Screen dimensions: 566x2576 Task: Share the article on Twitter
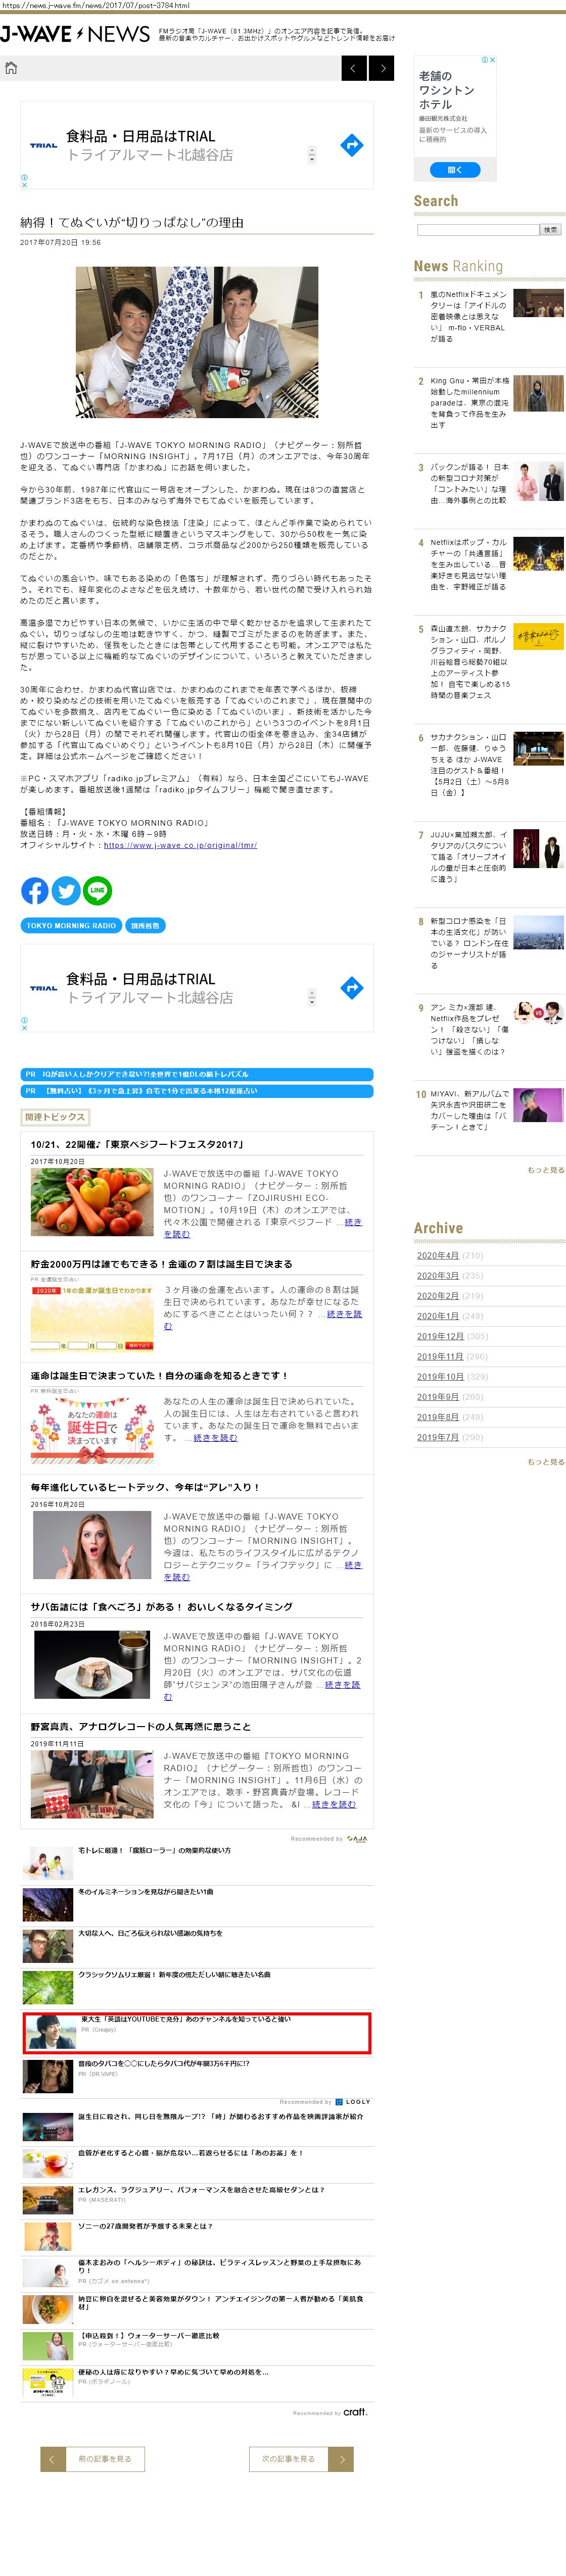click(66, 889)
